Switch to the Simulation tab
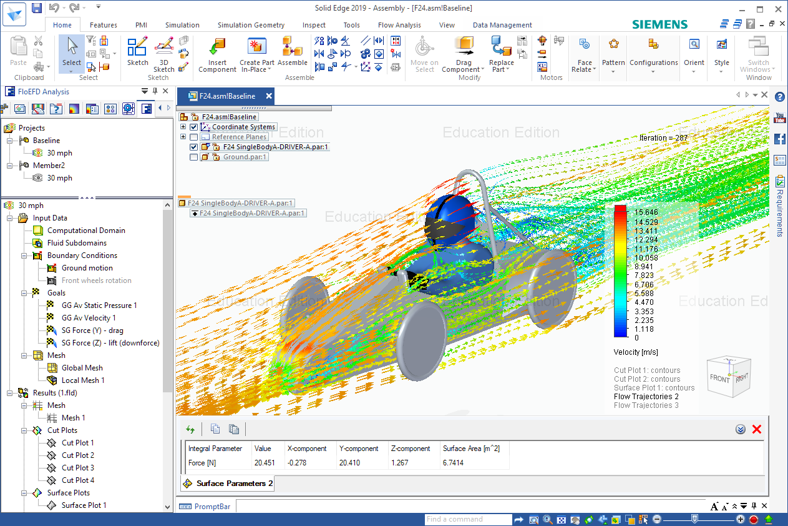The height and width of the screenshot is (526, 788). tap(182, 25)
